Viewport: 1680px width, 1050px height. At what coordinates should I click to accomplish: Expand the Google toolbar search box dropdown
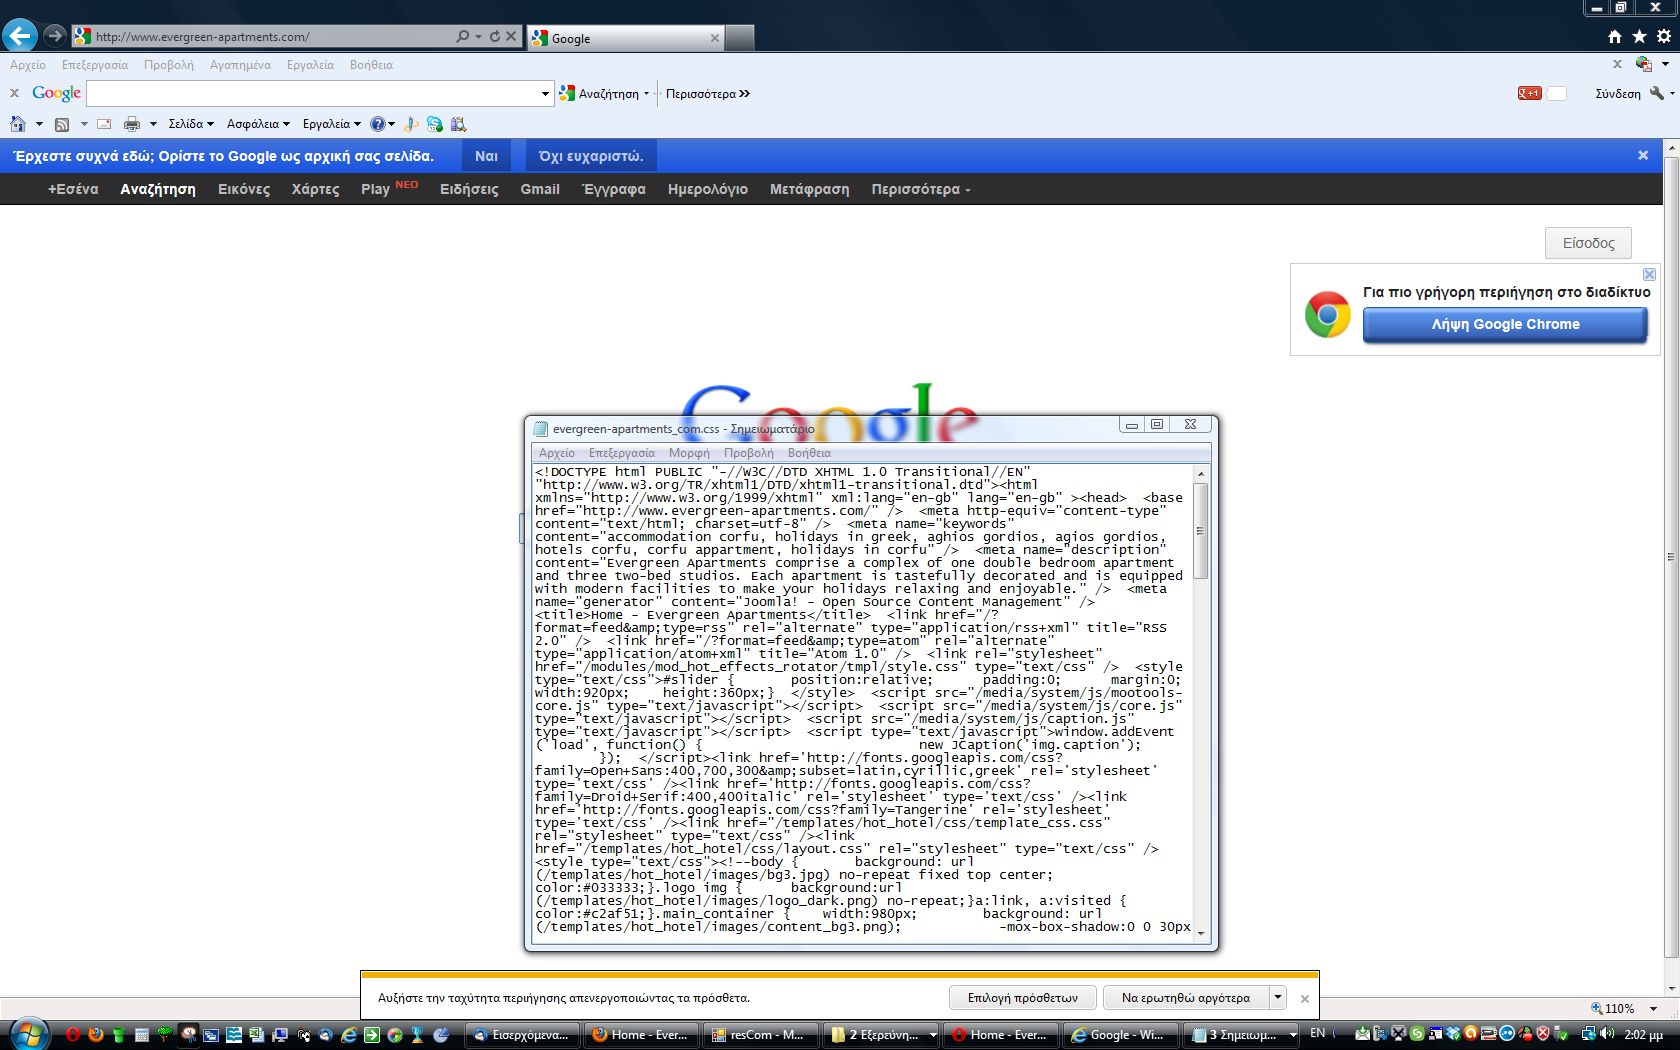[x=545, y=93]
